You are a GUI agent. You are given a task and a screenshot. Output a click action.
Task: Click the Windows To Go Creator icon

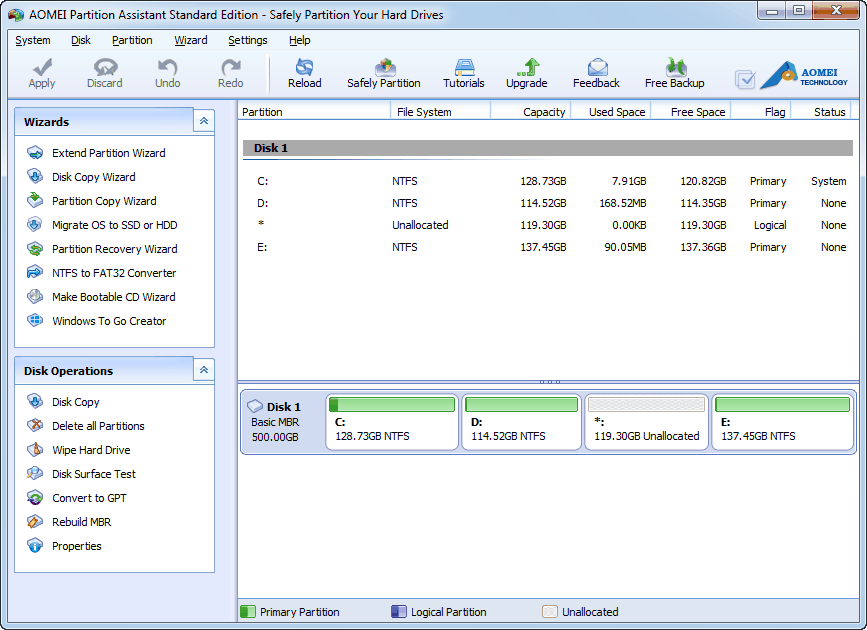[35, 320]
